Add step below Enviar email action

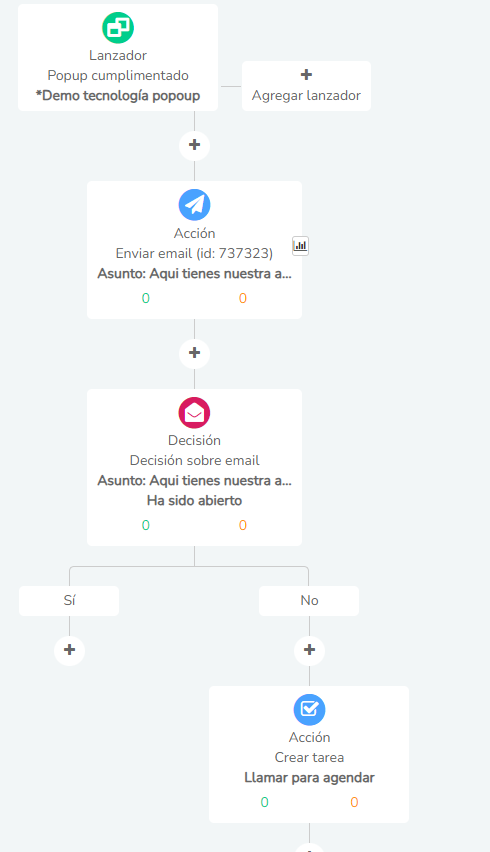coord(194,353)
